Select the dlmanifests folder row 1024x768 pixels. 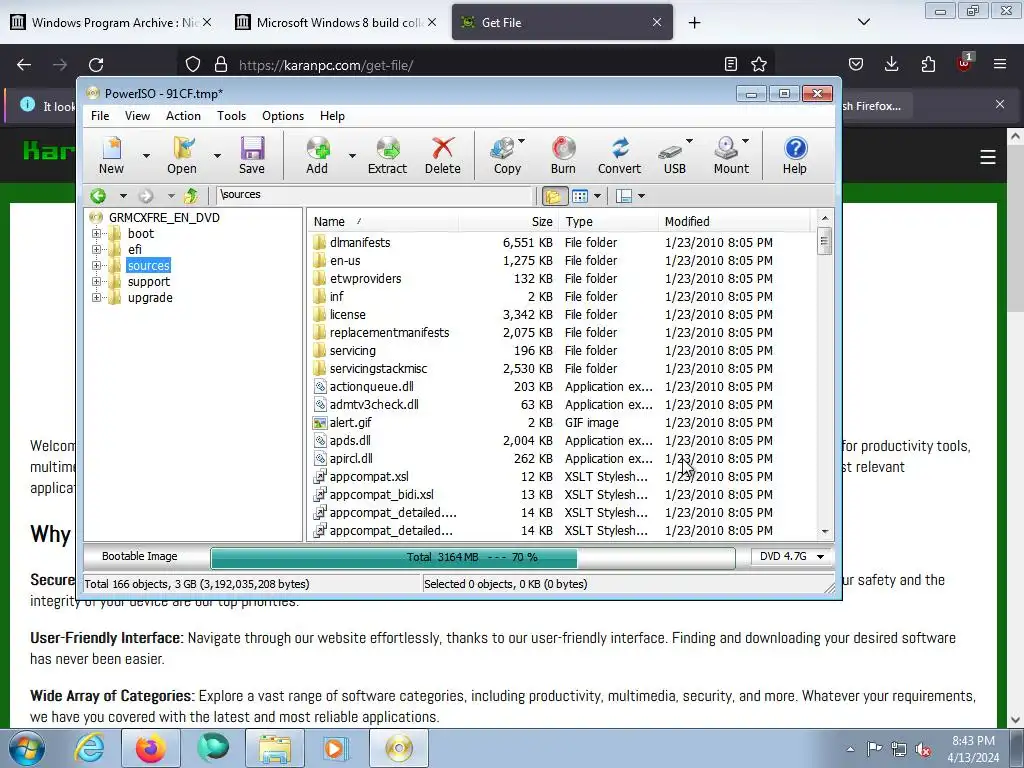562,242
